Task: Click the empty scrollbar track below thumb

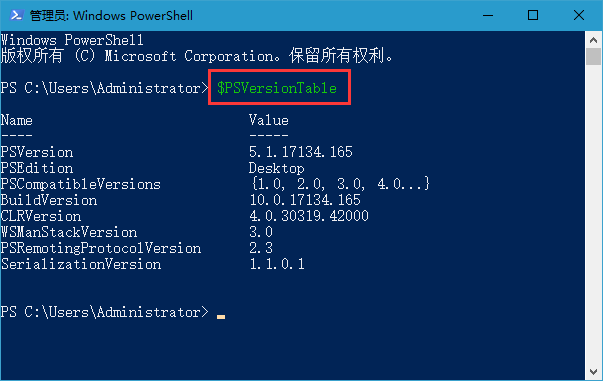Action: coord(593,215)
